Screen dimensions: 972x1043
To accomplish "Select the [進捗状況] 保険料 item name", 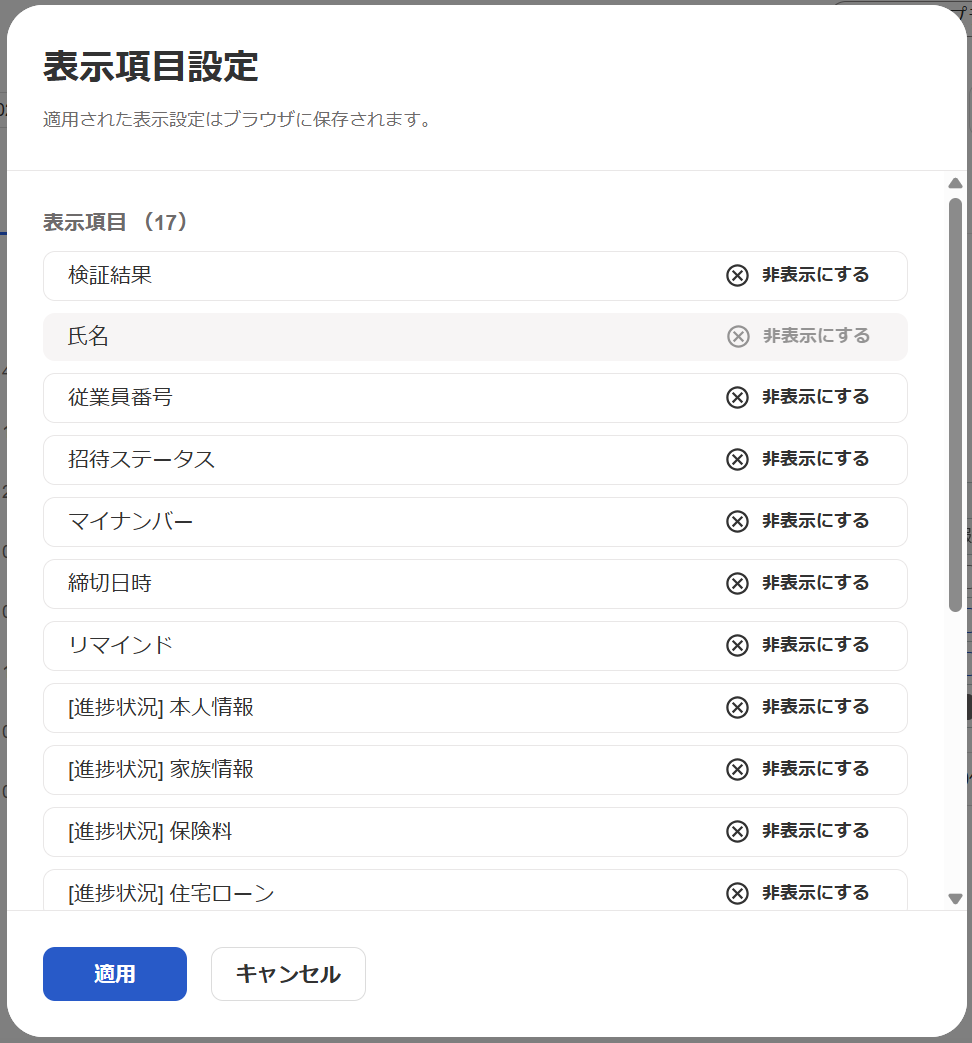I will [150, 831].
